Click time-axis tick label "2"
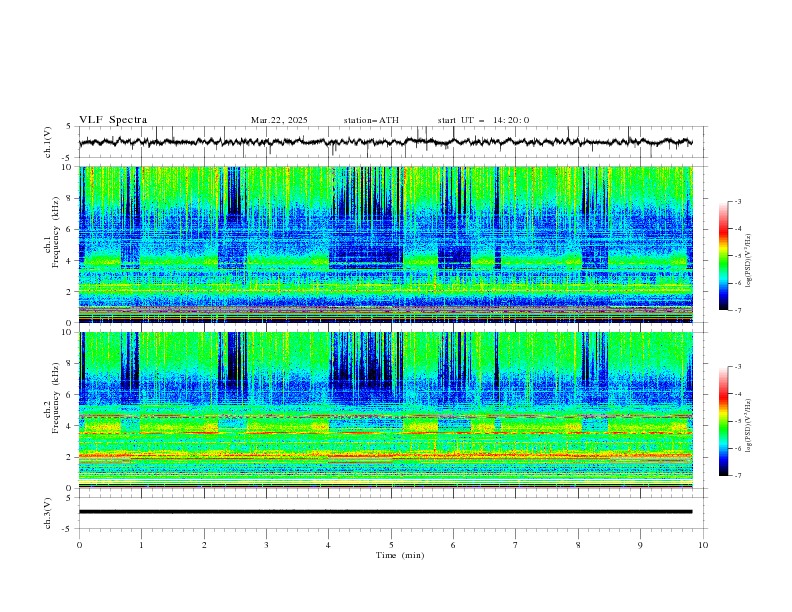This screenshot has height=612, width=792. (x=204, y=545)
